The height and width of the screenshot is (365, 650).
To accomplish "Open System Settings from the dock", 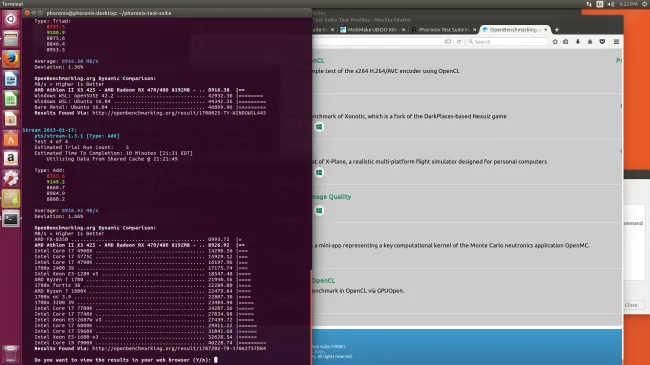I will point(11,179).
